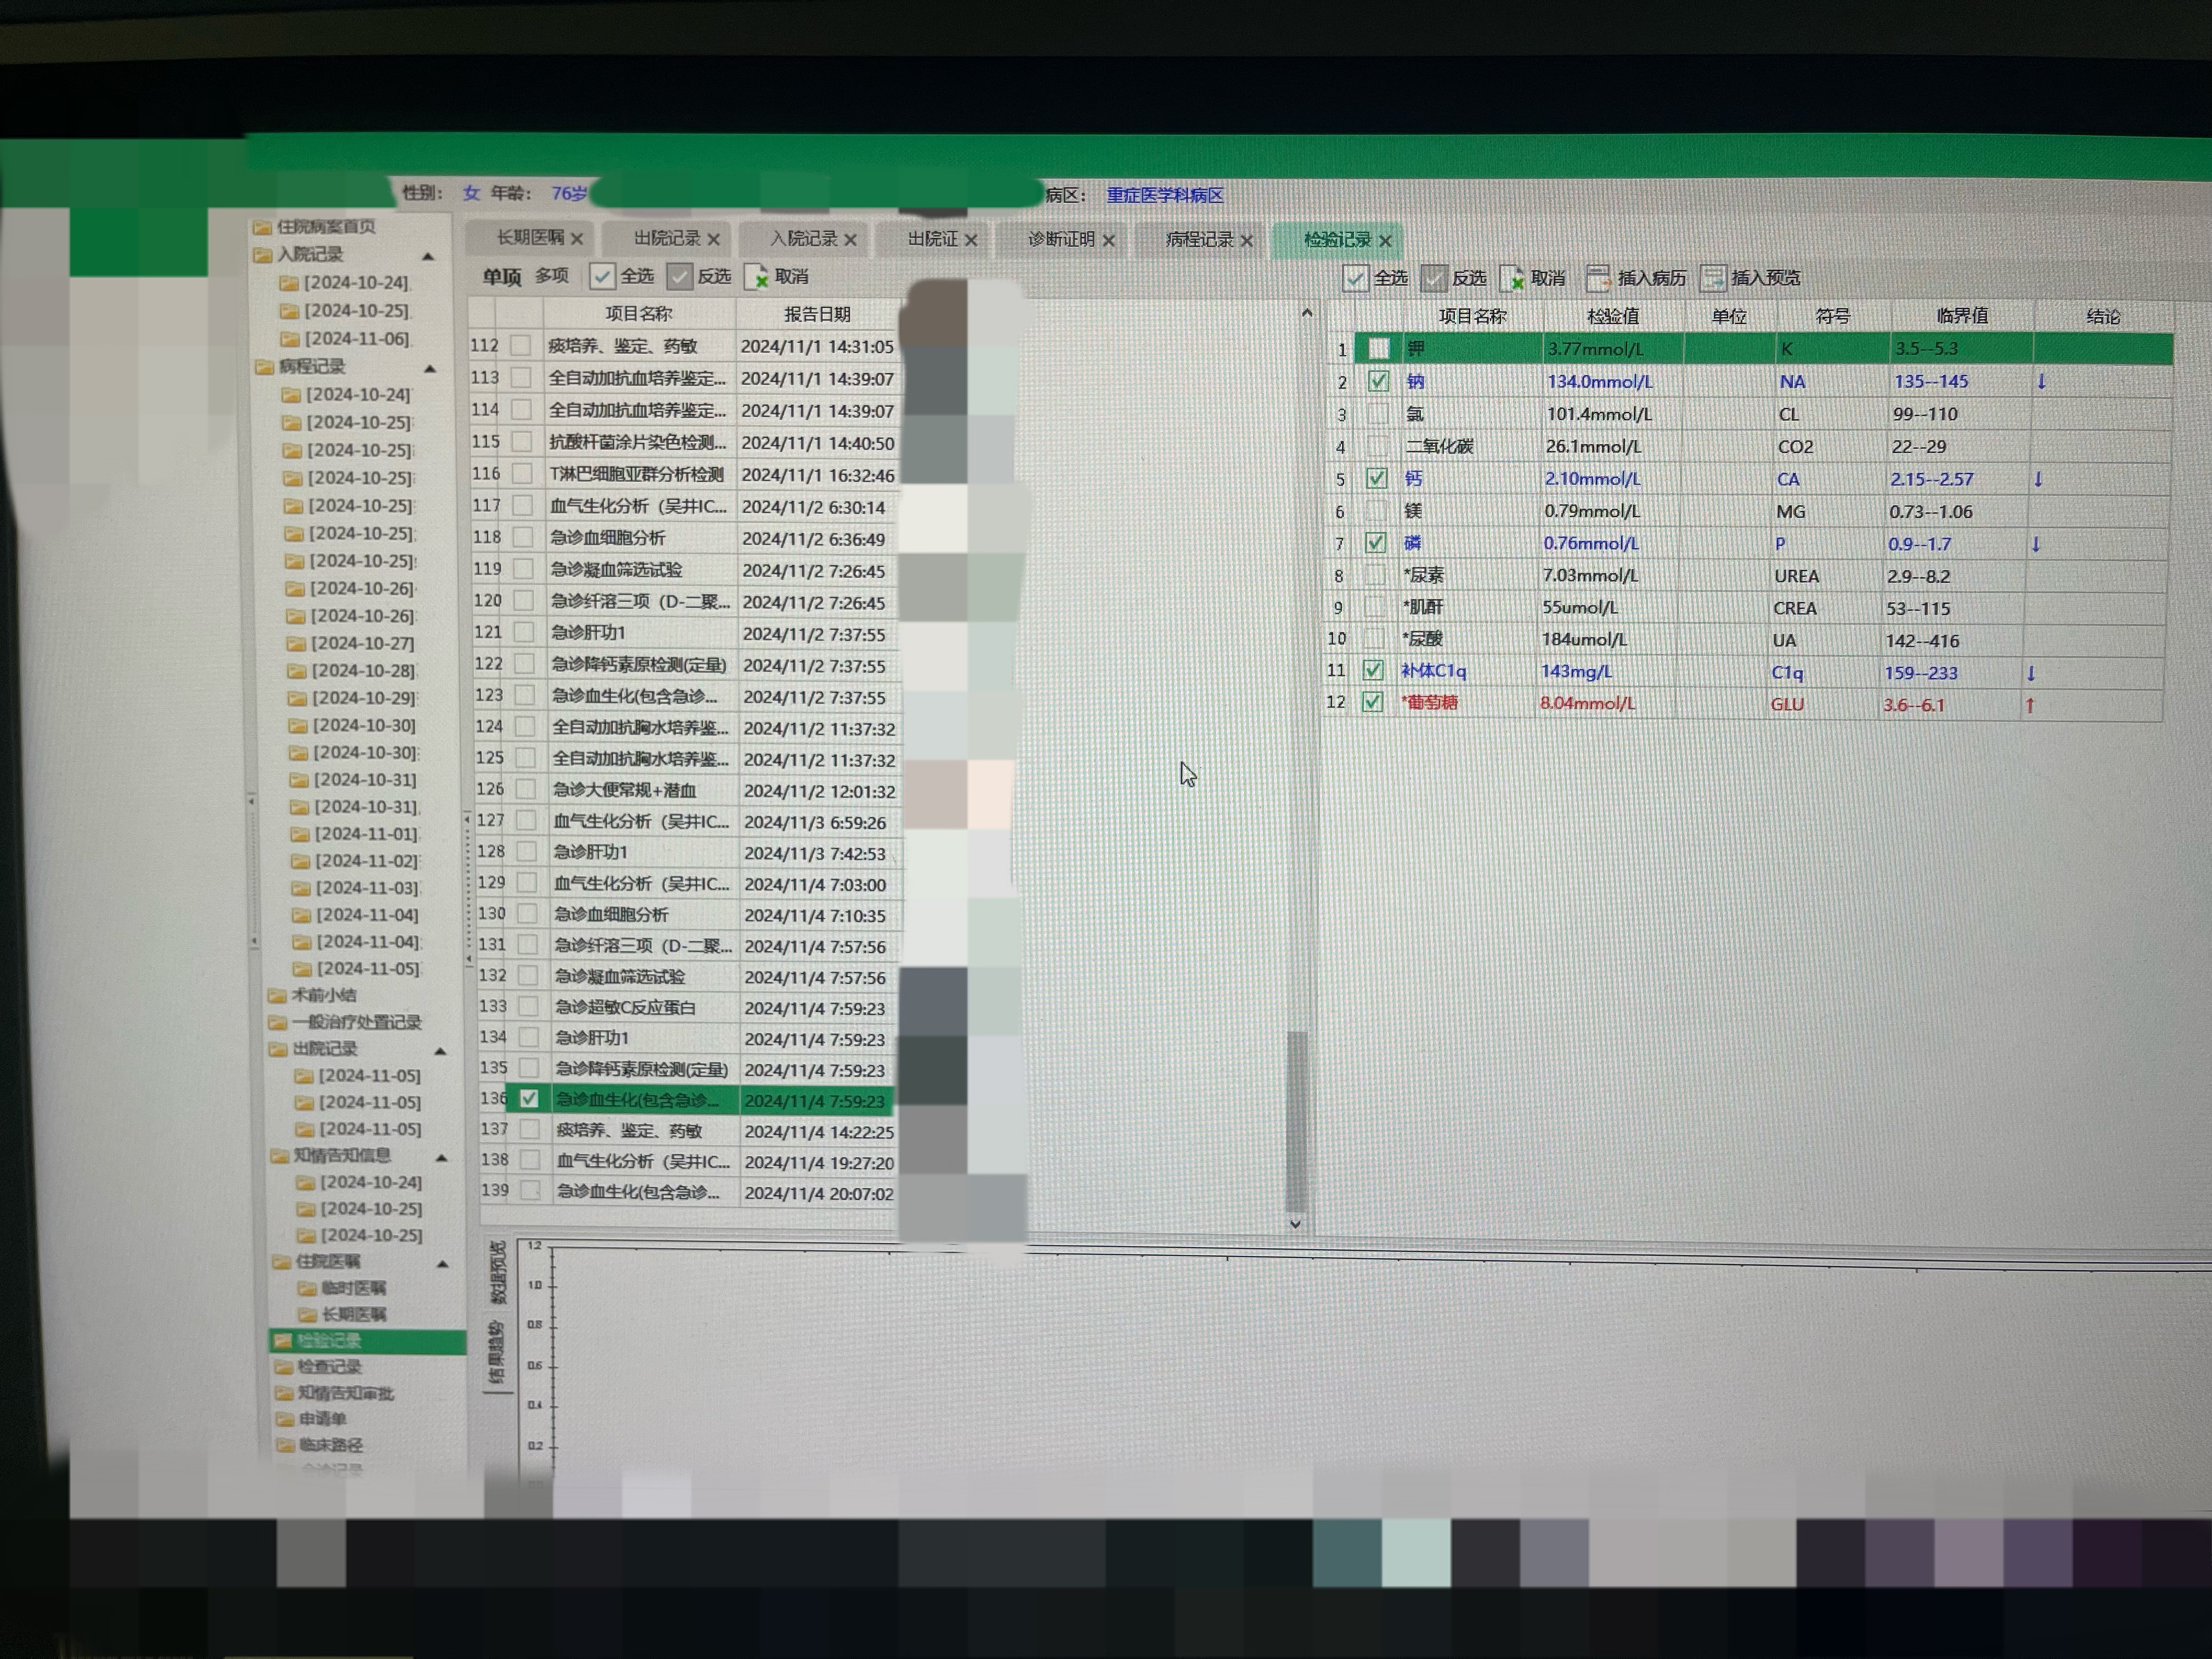The height and width of the screenshot is (1659, 2212).
Task: Open the 申请单 folder
Action: 311,1418
